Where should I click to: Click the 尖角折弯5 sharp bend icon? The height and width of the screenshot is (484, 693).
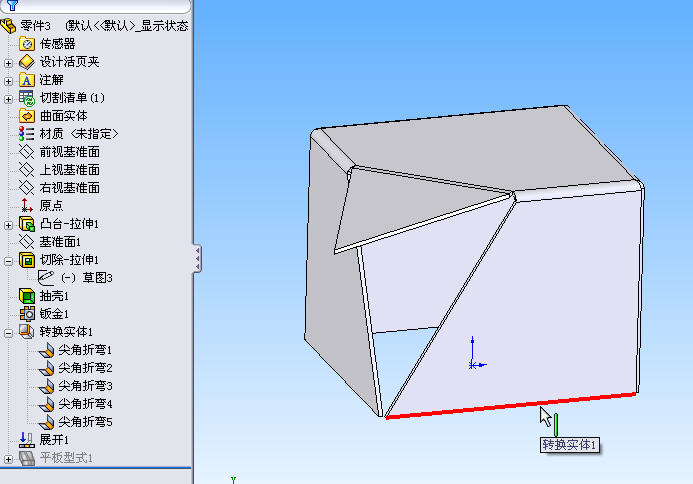pyautogui.click(x=46, y=422)
